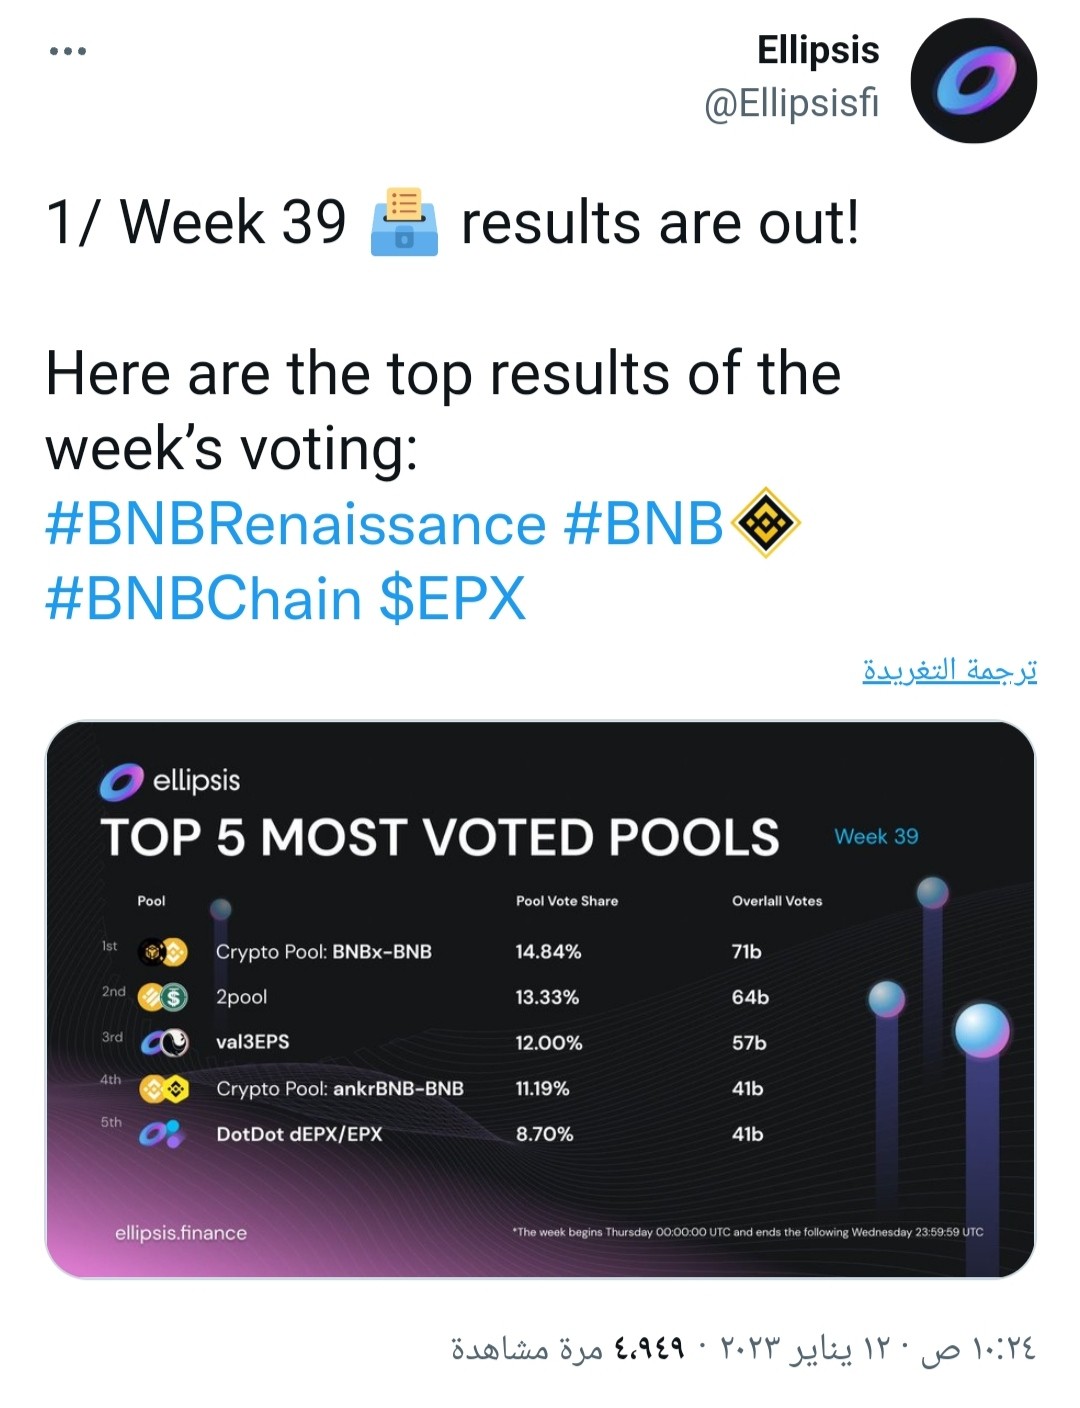
Task: Open the #BNBRenaissance hashtag
Action: [296, 524]
